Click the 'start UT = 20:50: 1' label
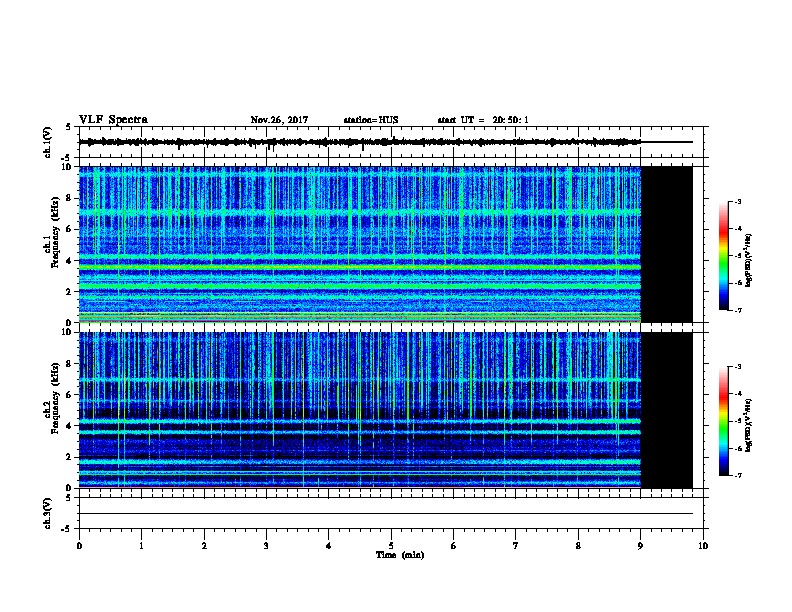The image size is (792, 612). click(x=483, y=120)
